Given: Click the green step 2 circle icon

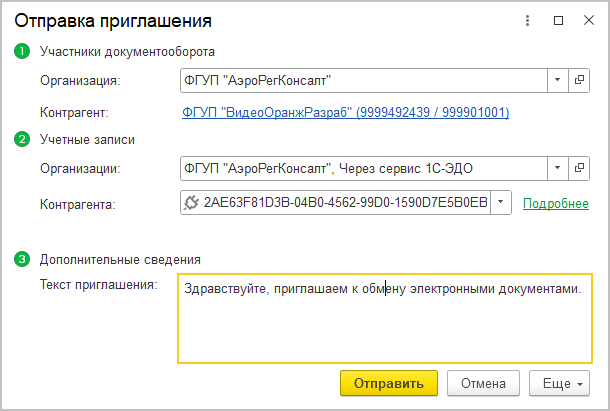Looking at the screenshot, I should (22, 139).
